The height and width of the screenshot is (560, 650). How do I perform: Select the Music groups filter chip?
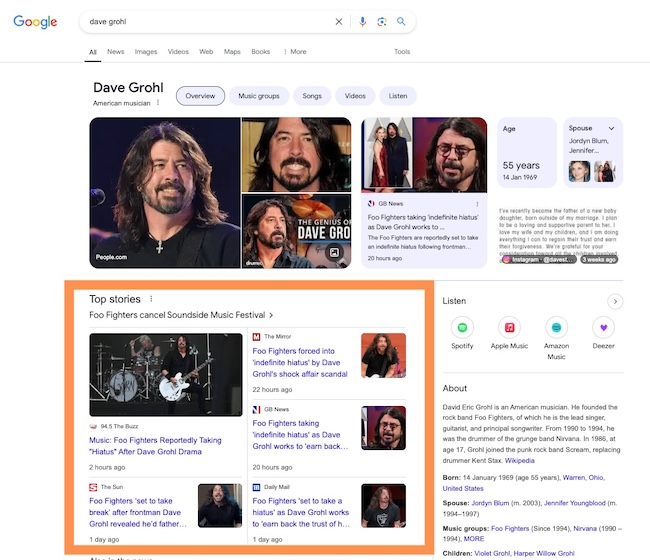click(258, 96)
